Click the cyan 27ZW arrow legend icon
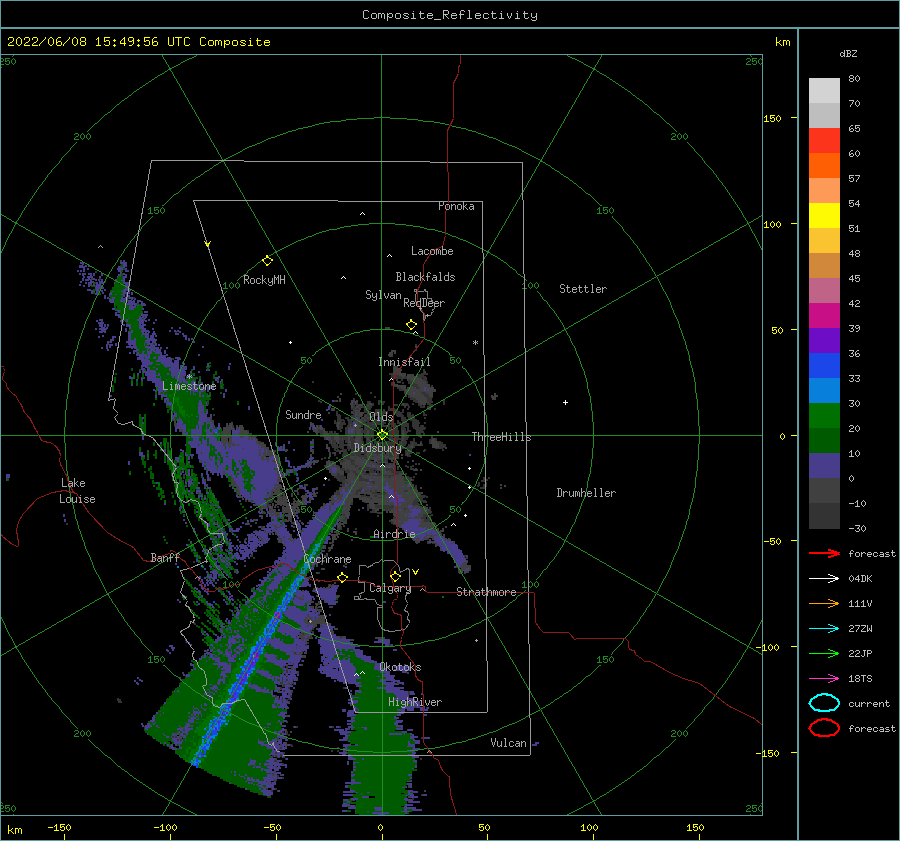Screen dimensions: 900x841 coord(824,628)
